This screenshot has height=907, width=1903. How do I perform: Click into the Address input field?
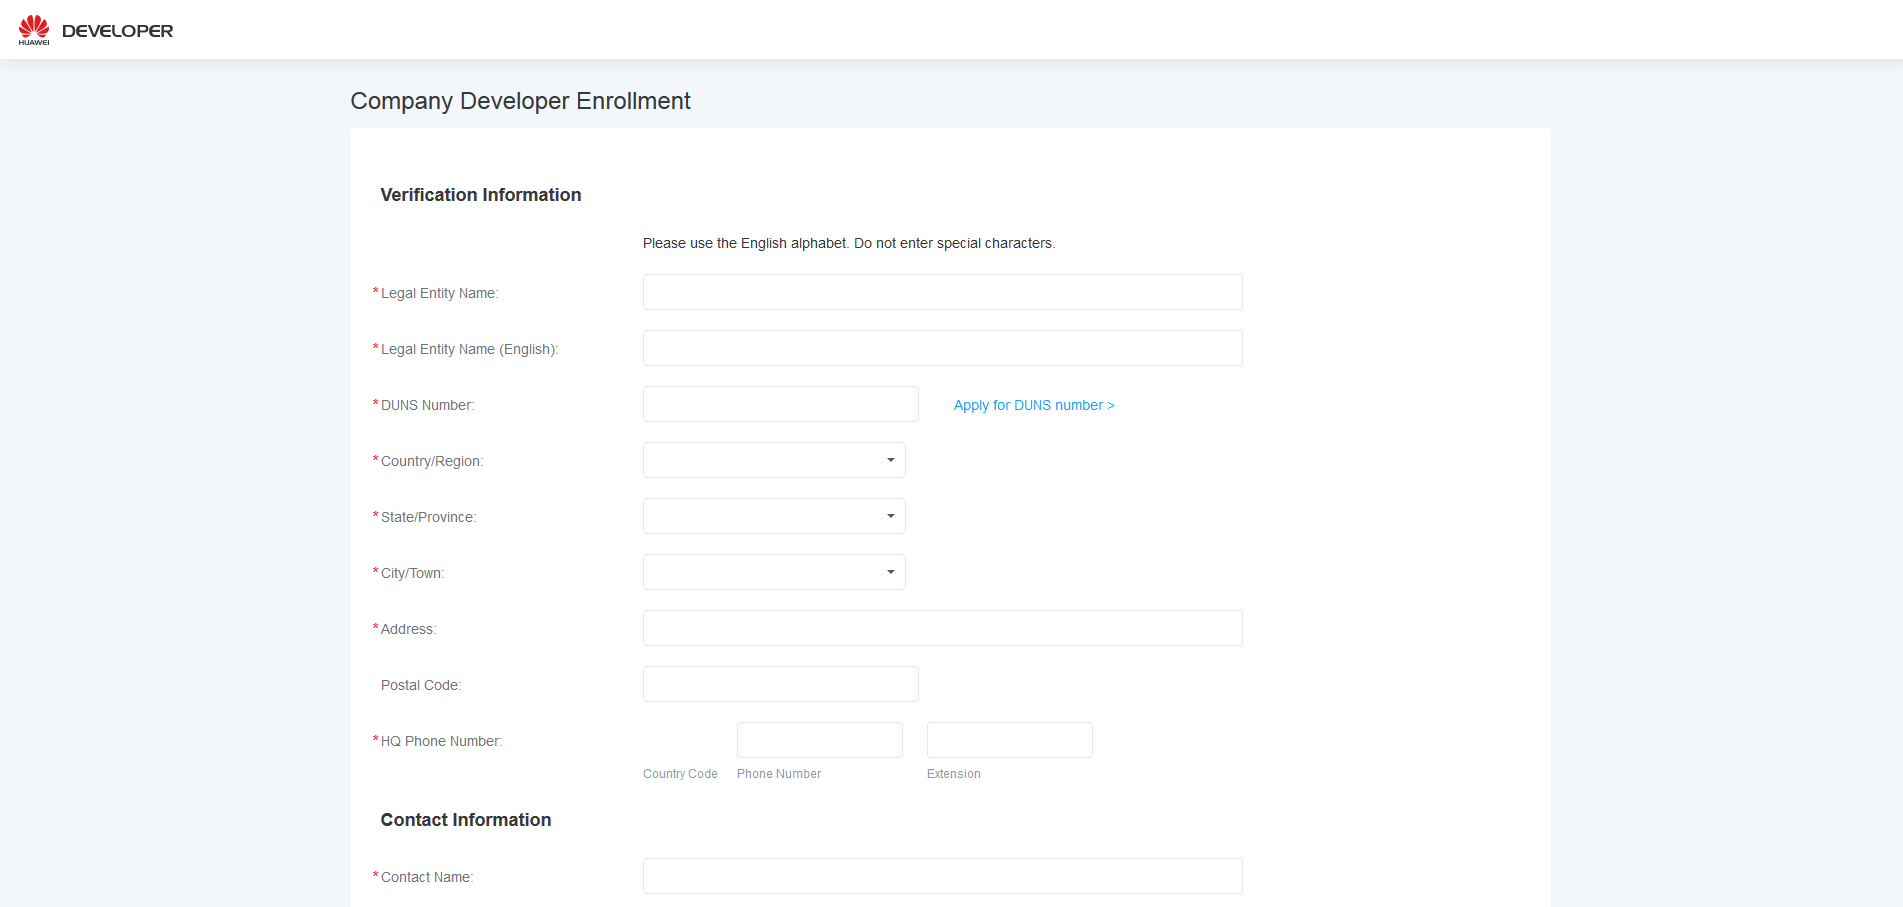(x=942, y=628)
